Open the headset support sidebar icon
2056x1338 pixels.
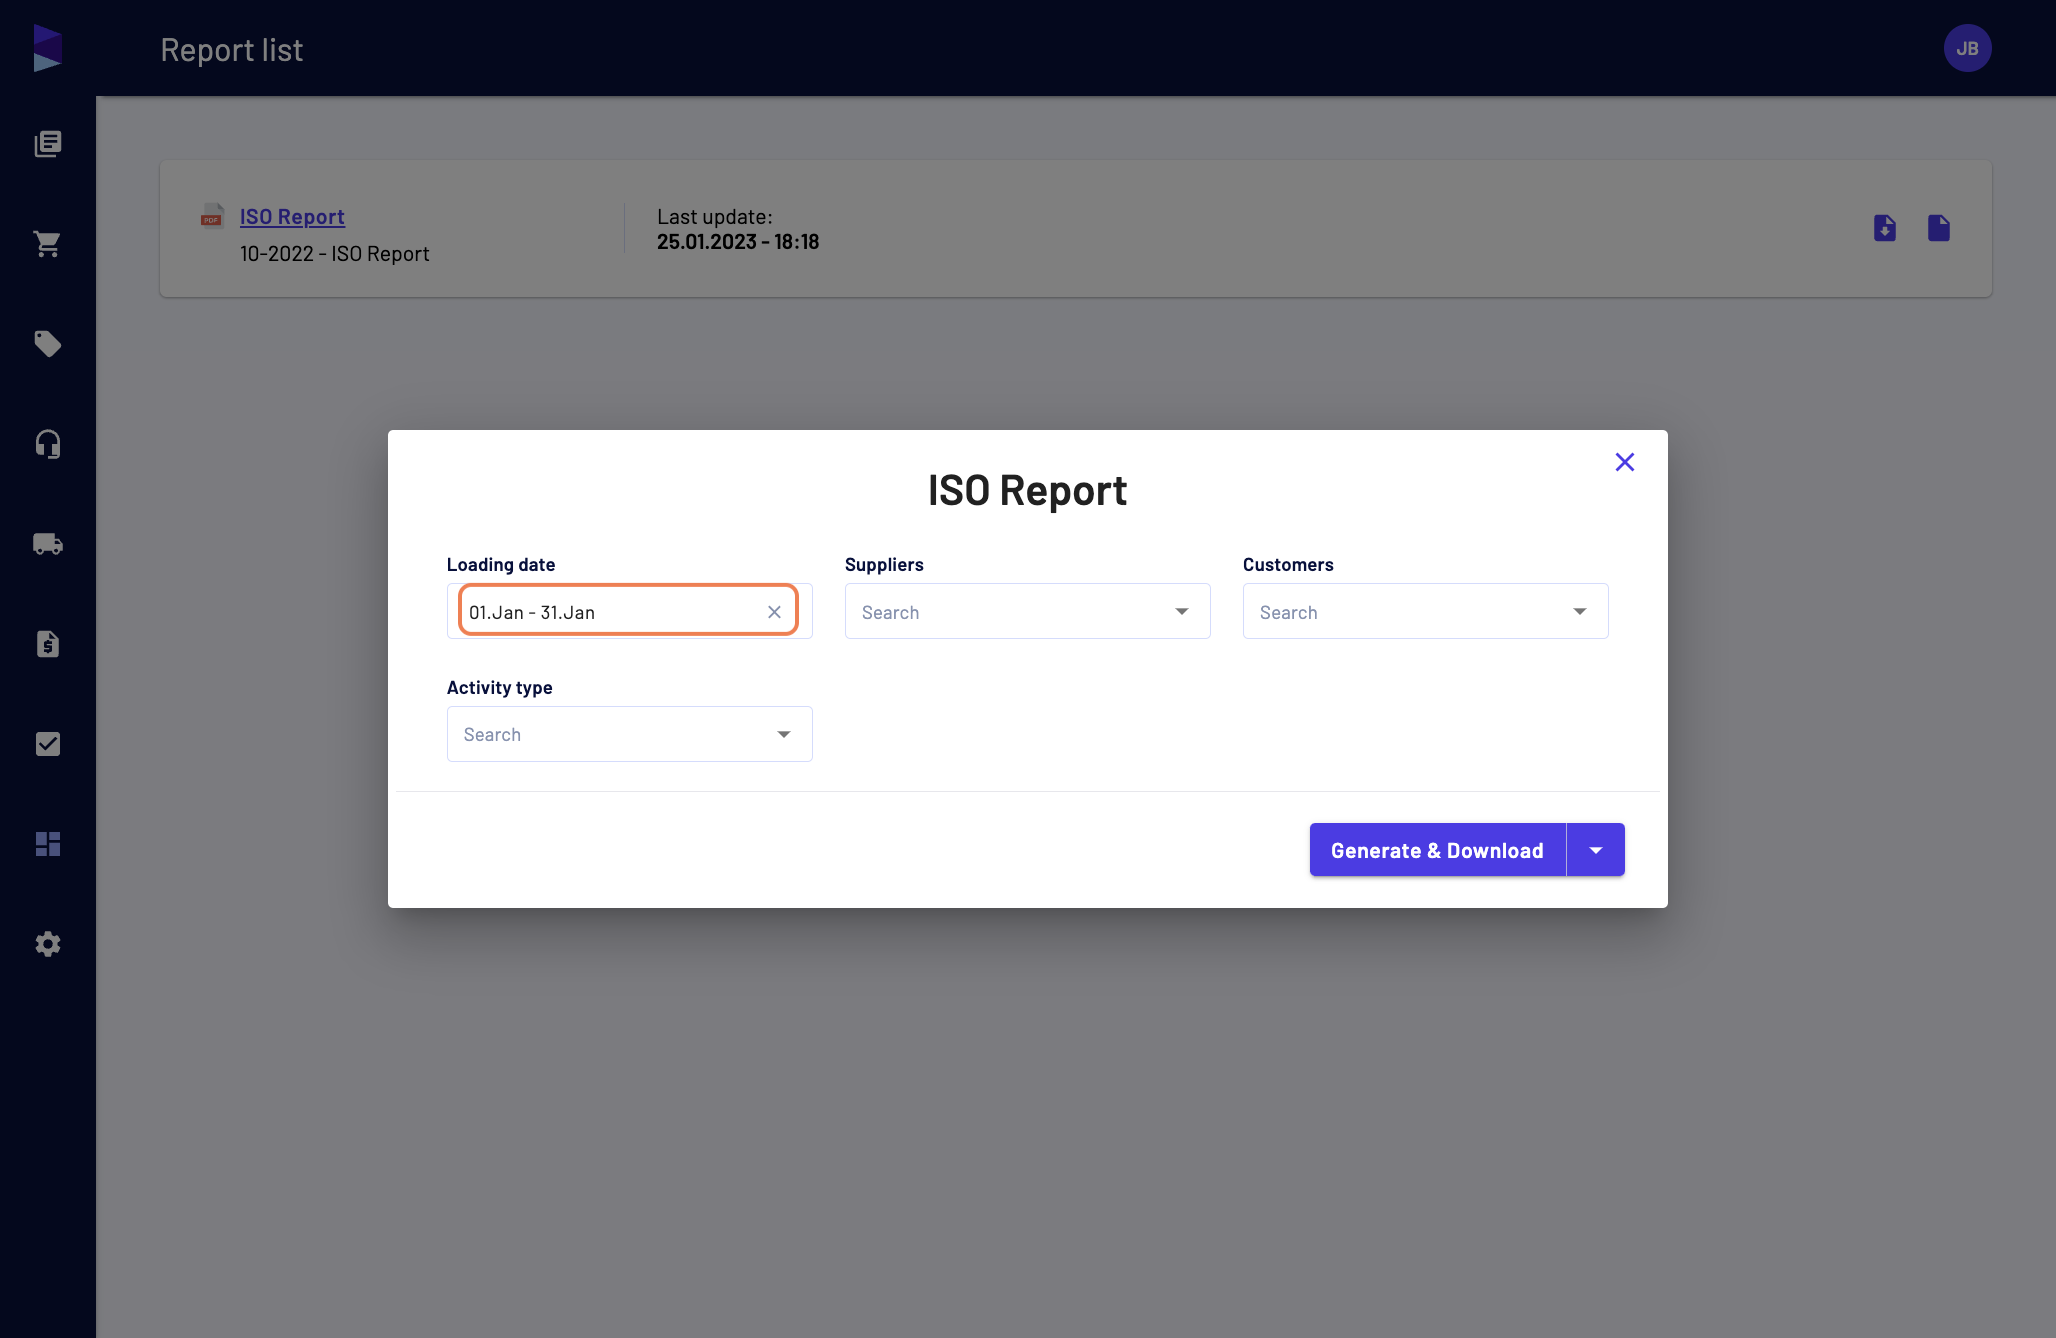(x=48, y=444)
